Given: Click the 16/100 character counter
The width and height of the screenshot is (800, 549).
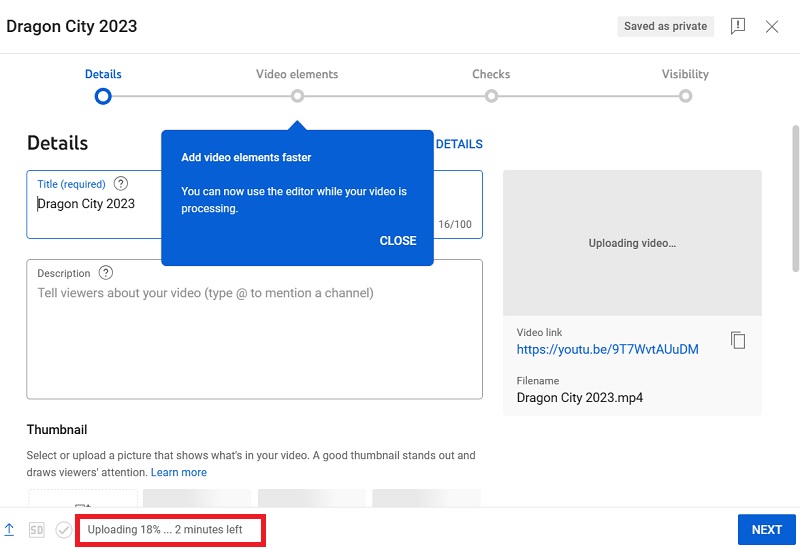Looking at the screenshot, I should 455,224.
